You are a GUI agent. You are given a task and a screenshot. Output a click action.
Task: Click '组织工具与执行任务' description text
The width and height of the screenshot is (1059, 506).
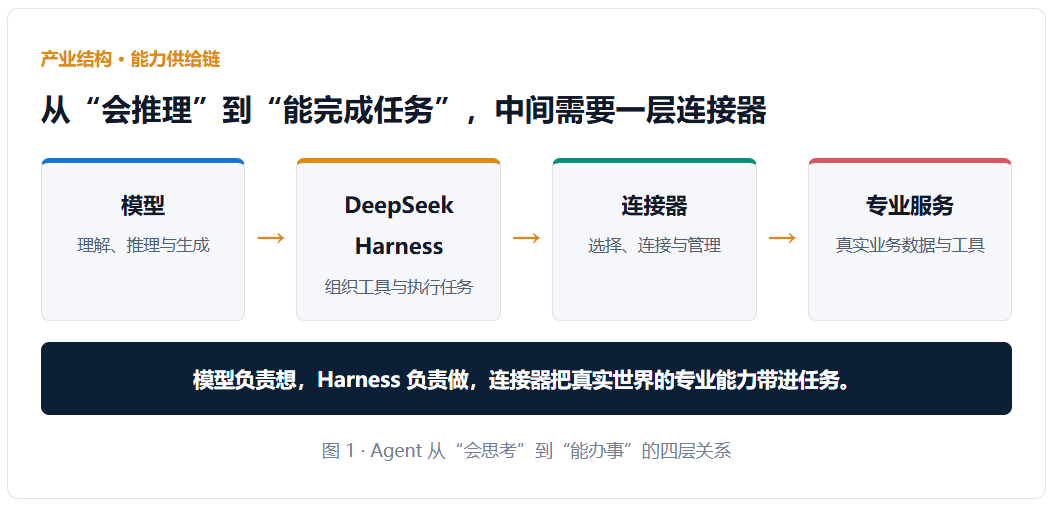(398, 286)
